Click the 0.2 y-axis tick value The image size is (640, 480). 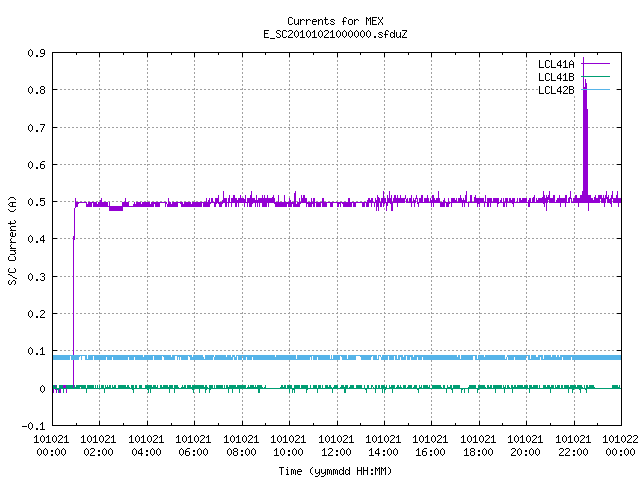tap(36, 314)
